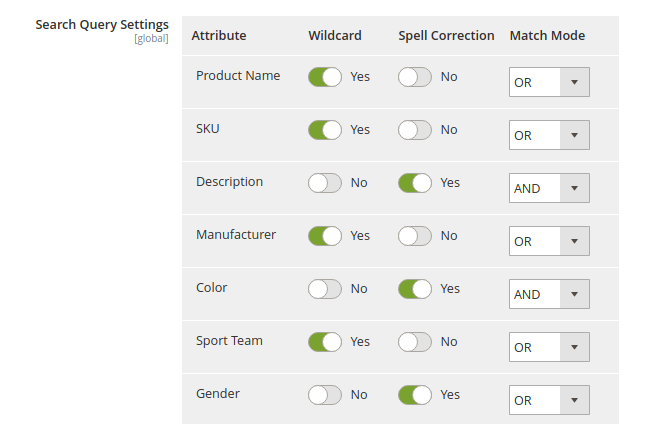
Task: Expand Manufacturer Match Mode select box
Action: click(x=549, y=241)
